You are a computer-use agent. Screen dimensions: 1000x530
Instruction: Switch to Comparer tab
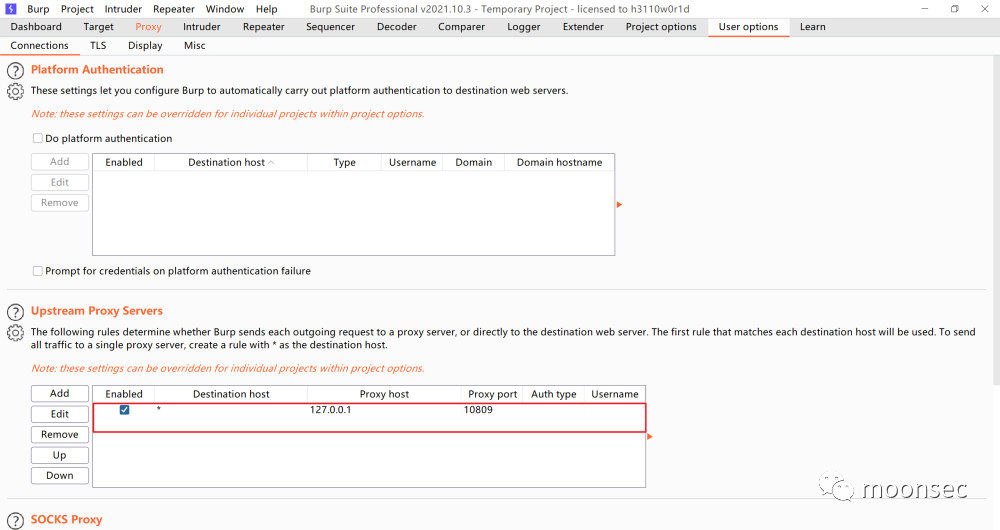click(x=461, y=27)
